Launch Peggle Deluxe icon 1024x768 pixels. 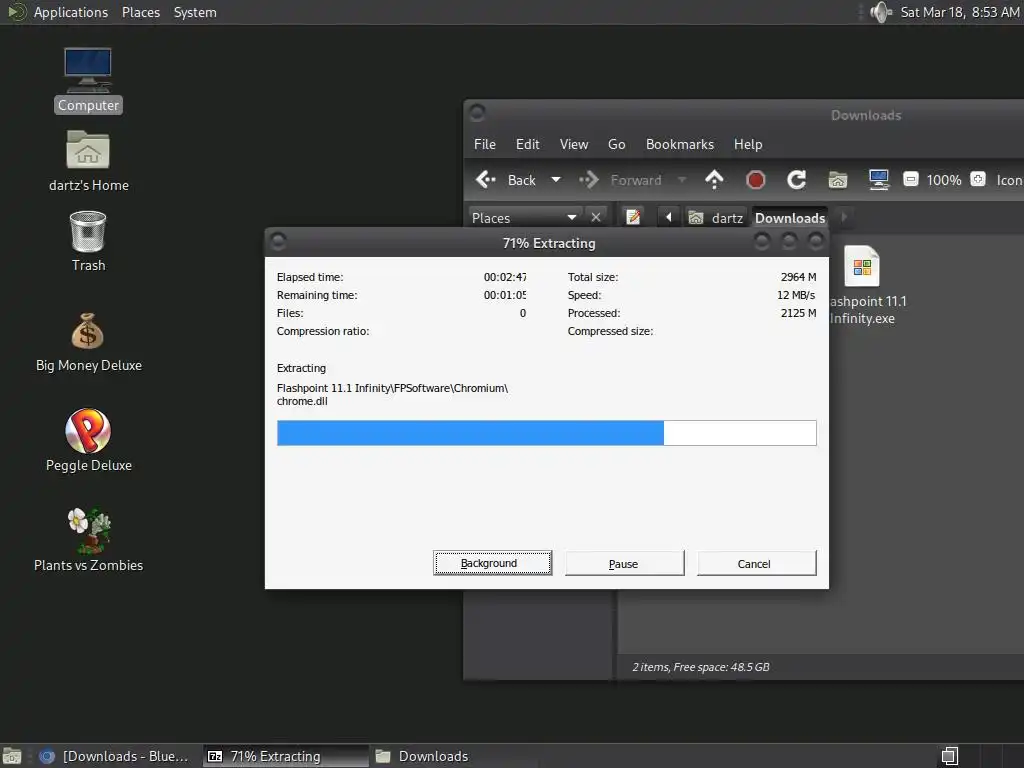pyautogui.click(x=88, y=441)
